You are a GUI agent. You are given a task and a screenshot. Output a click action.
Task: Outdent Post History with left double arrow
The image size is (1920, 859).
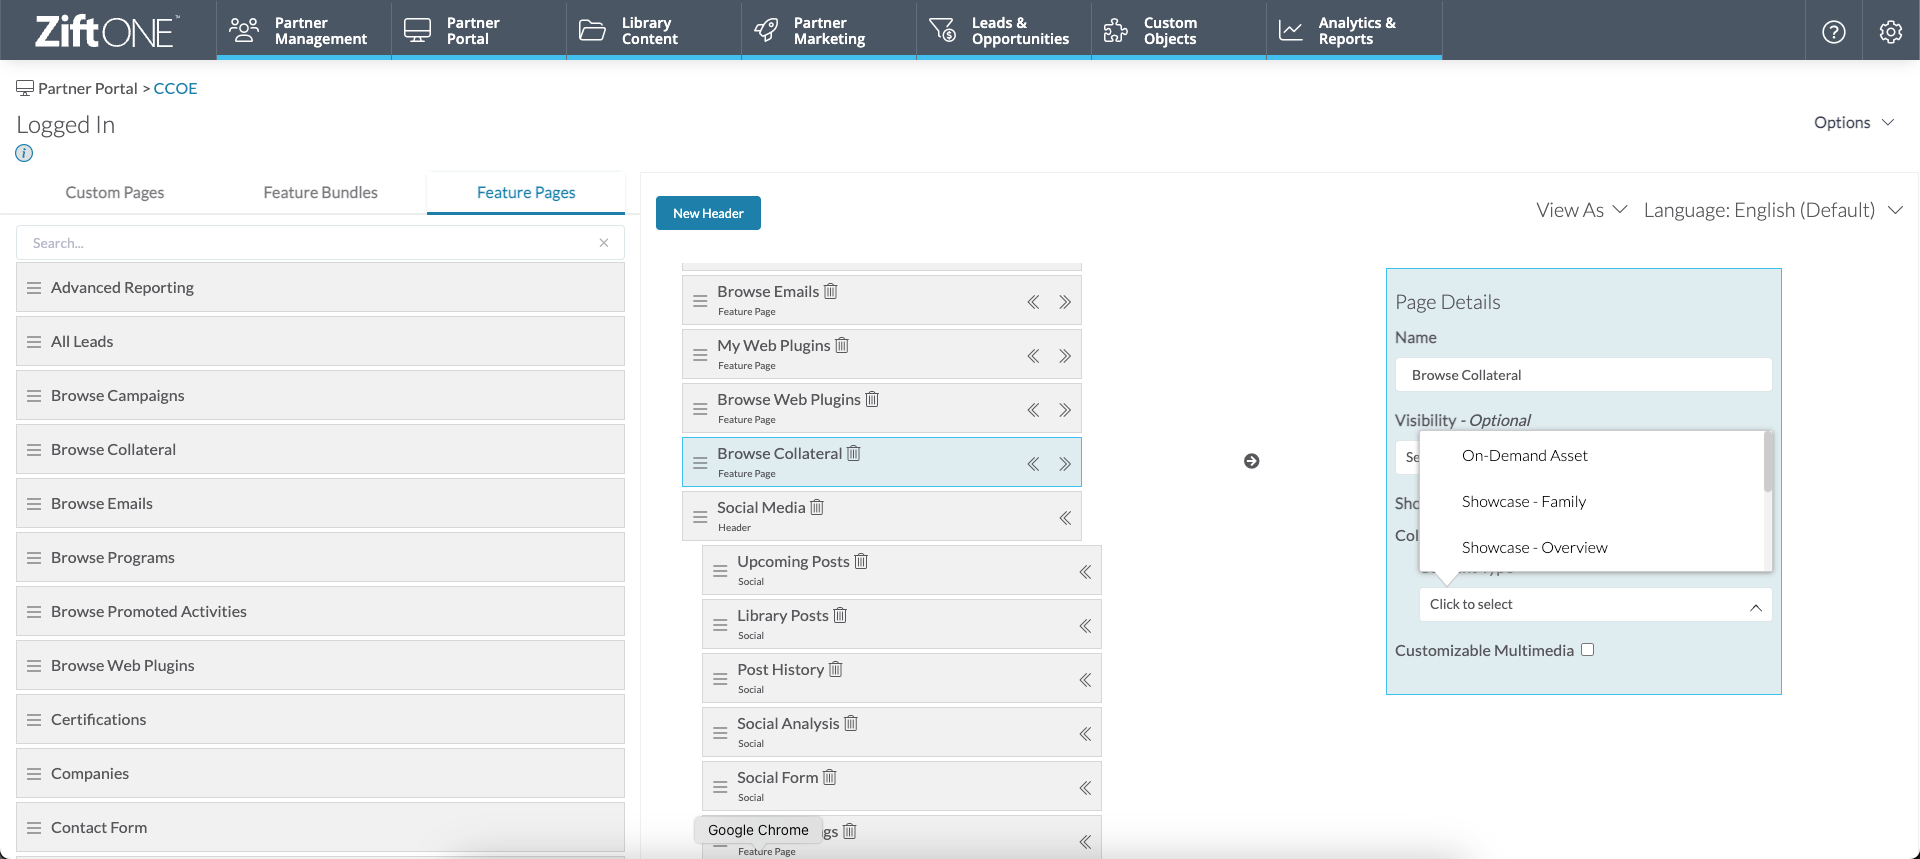(x=1085, y=680)
